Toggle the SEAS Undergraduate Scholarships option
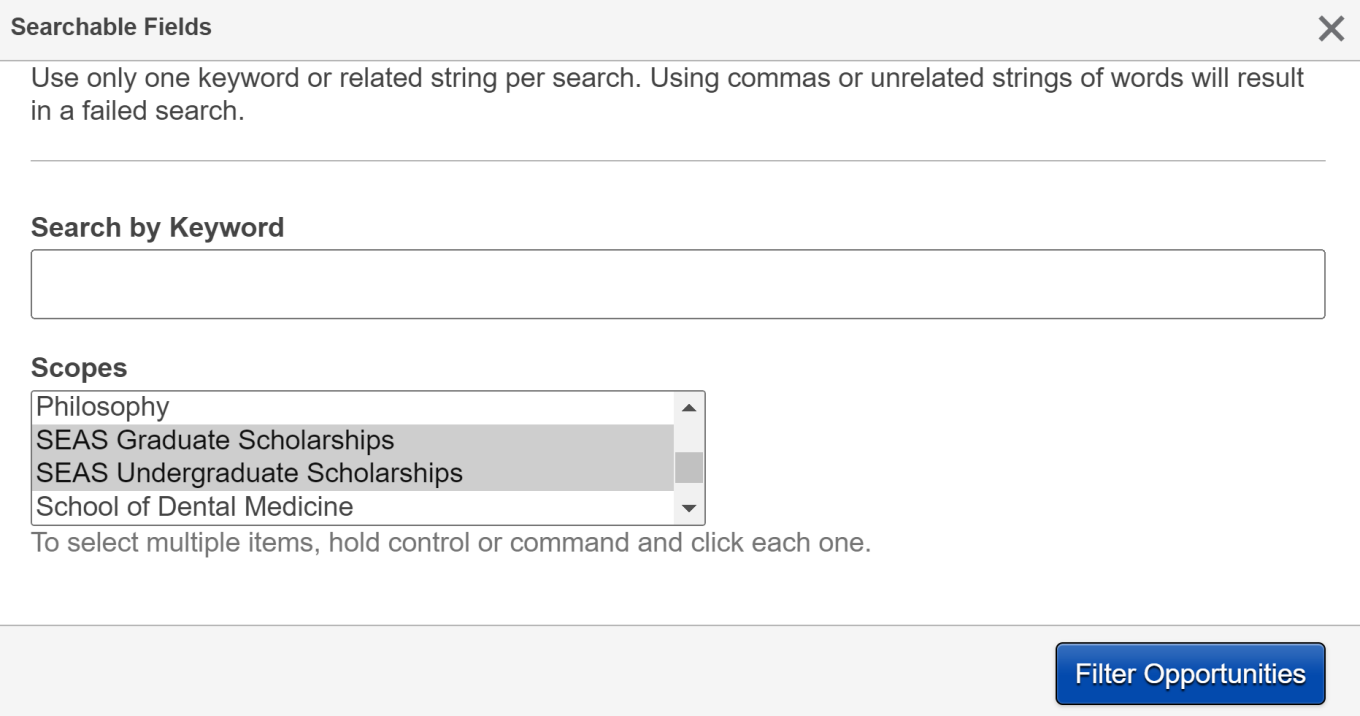1360x716 pixels. (x=249, y=473)
